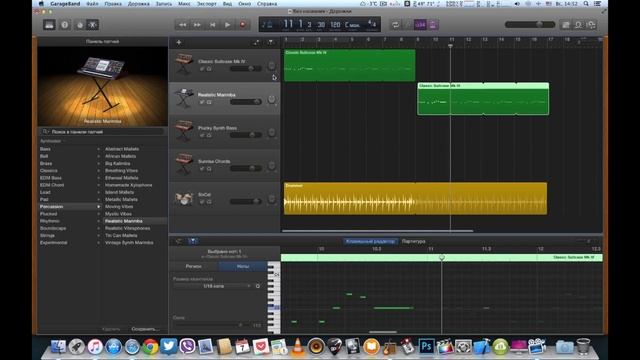
Task: Mute the Plucky Synth Bass track
Action: pos(202,135)
